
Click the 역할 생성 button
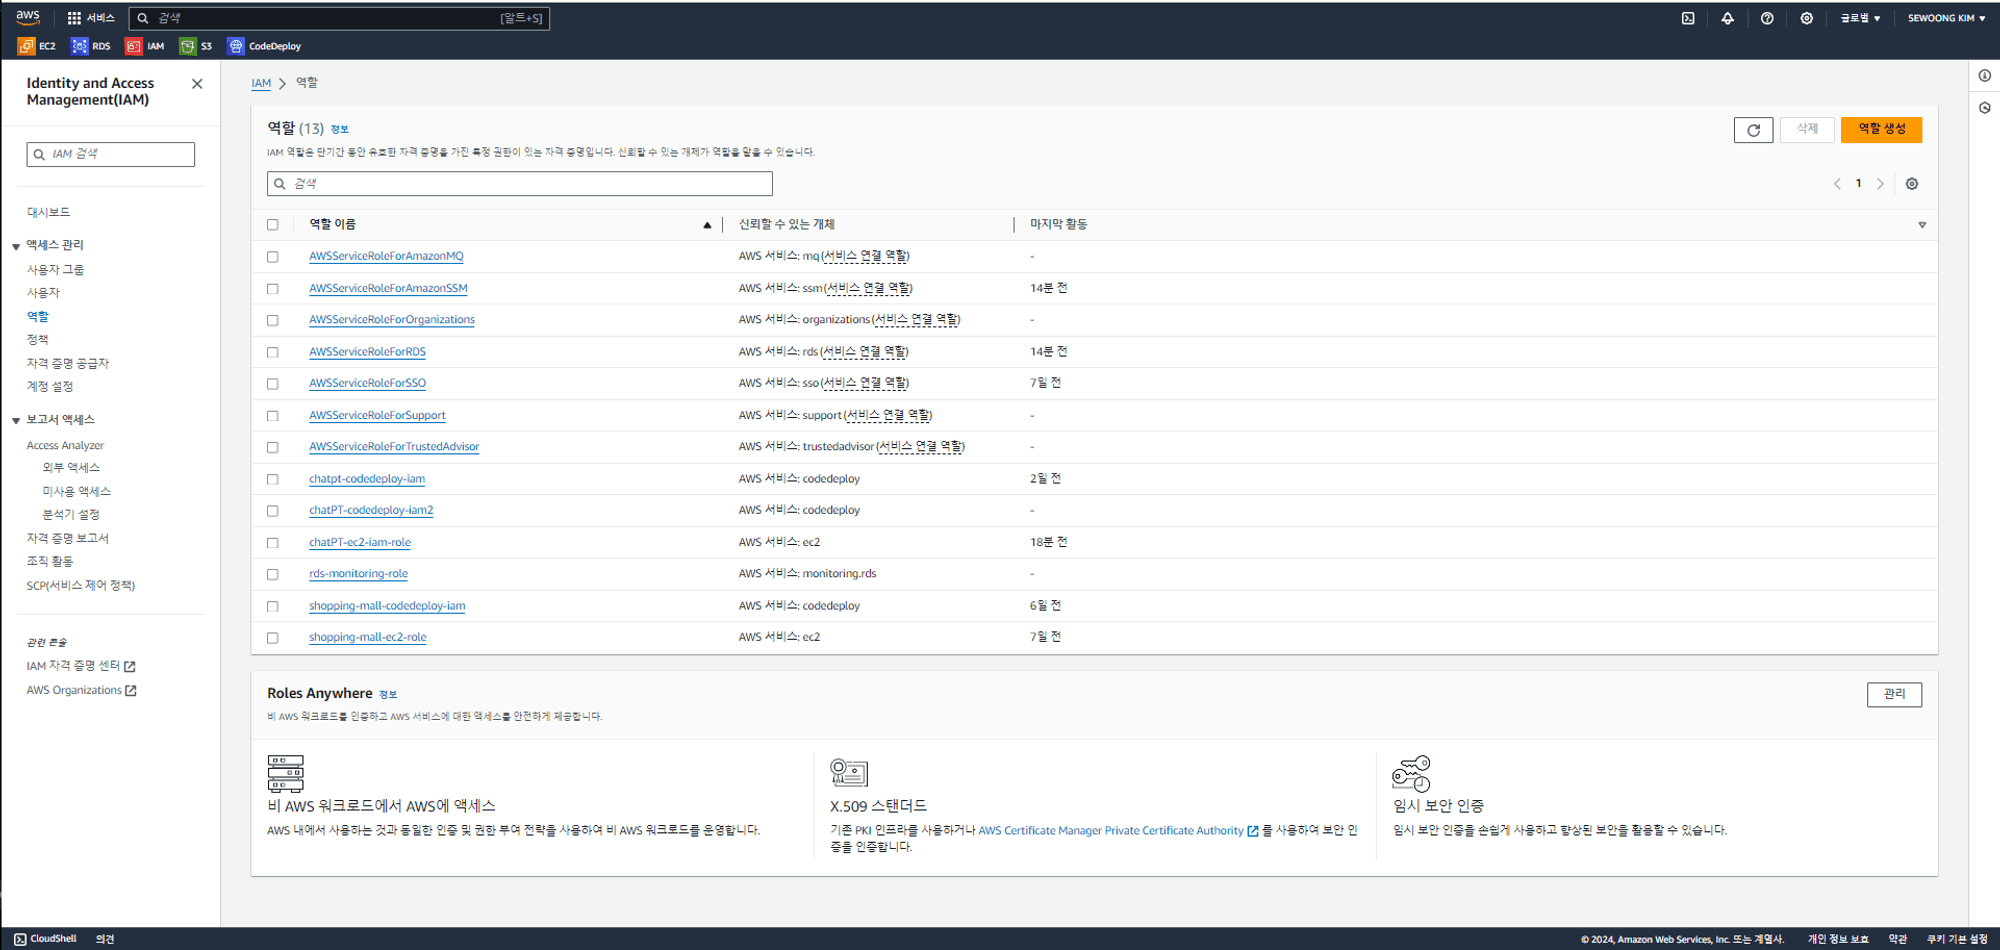pos(1881,129)
